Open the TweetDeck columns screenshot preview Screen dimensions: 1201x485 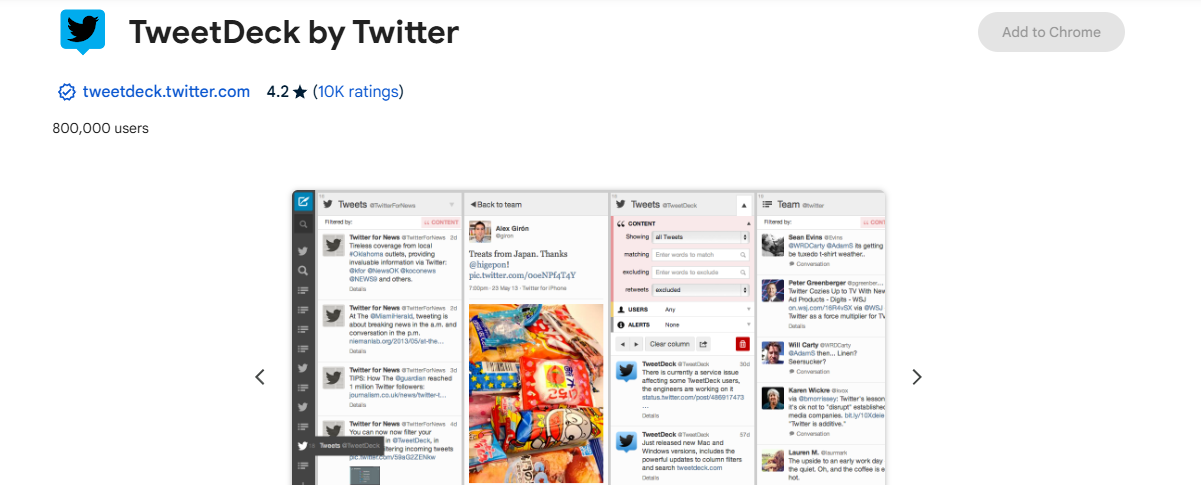(588, 337)
